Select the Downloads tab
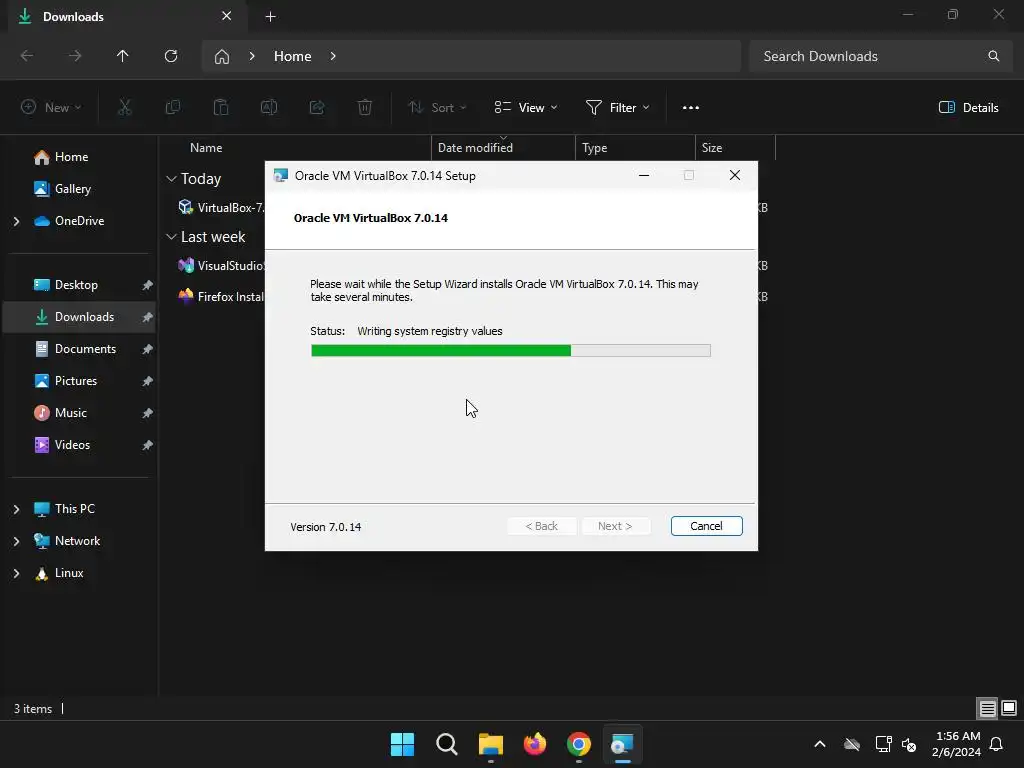Screen dimensions: 1024x768 pyautogui.click(x=127, y=16)
